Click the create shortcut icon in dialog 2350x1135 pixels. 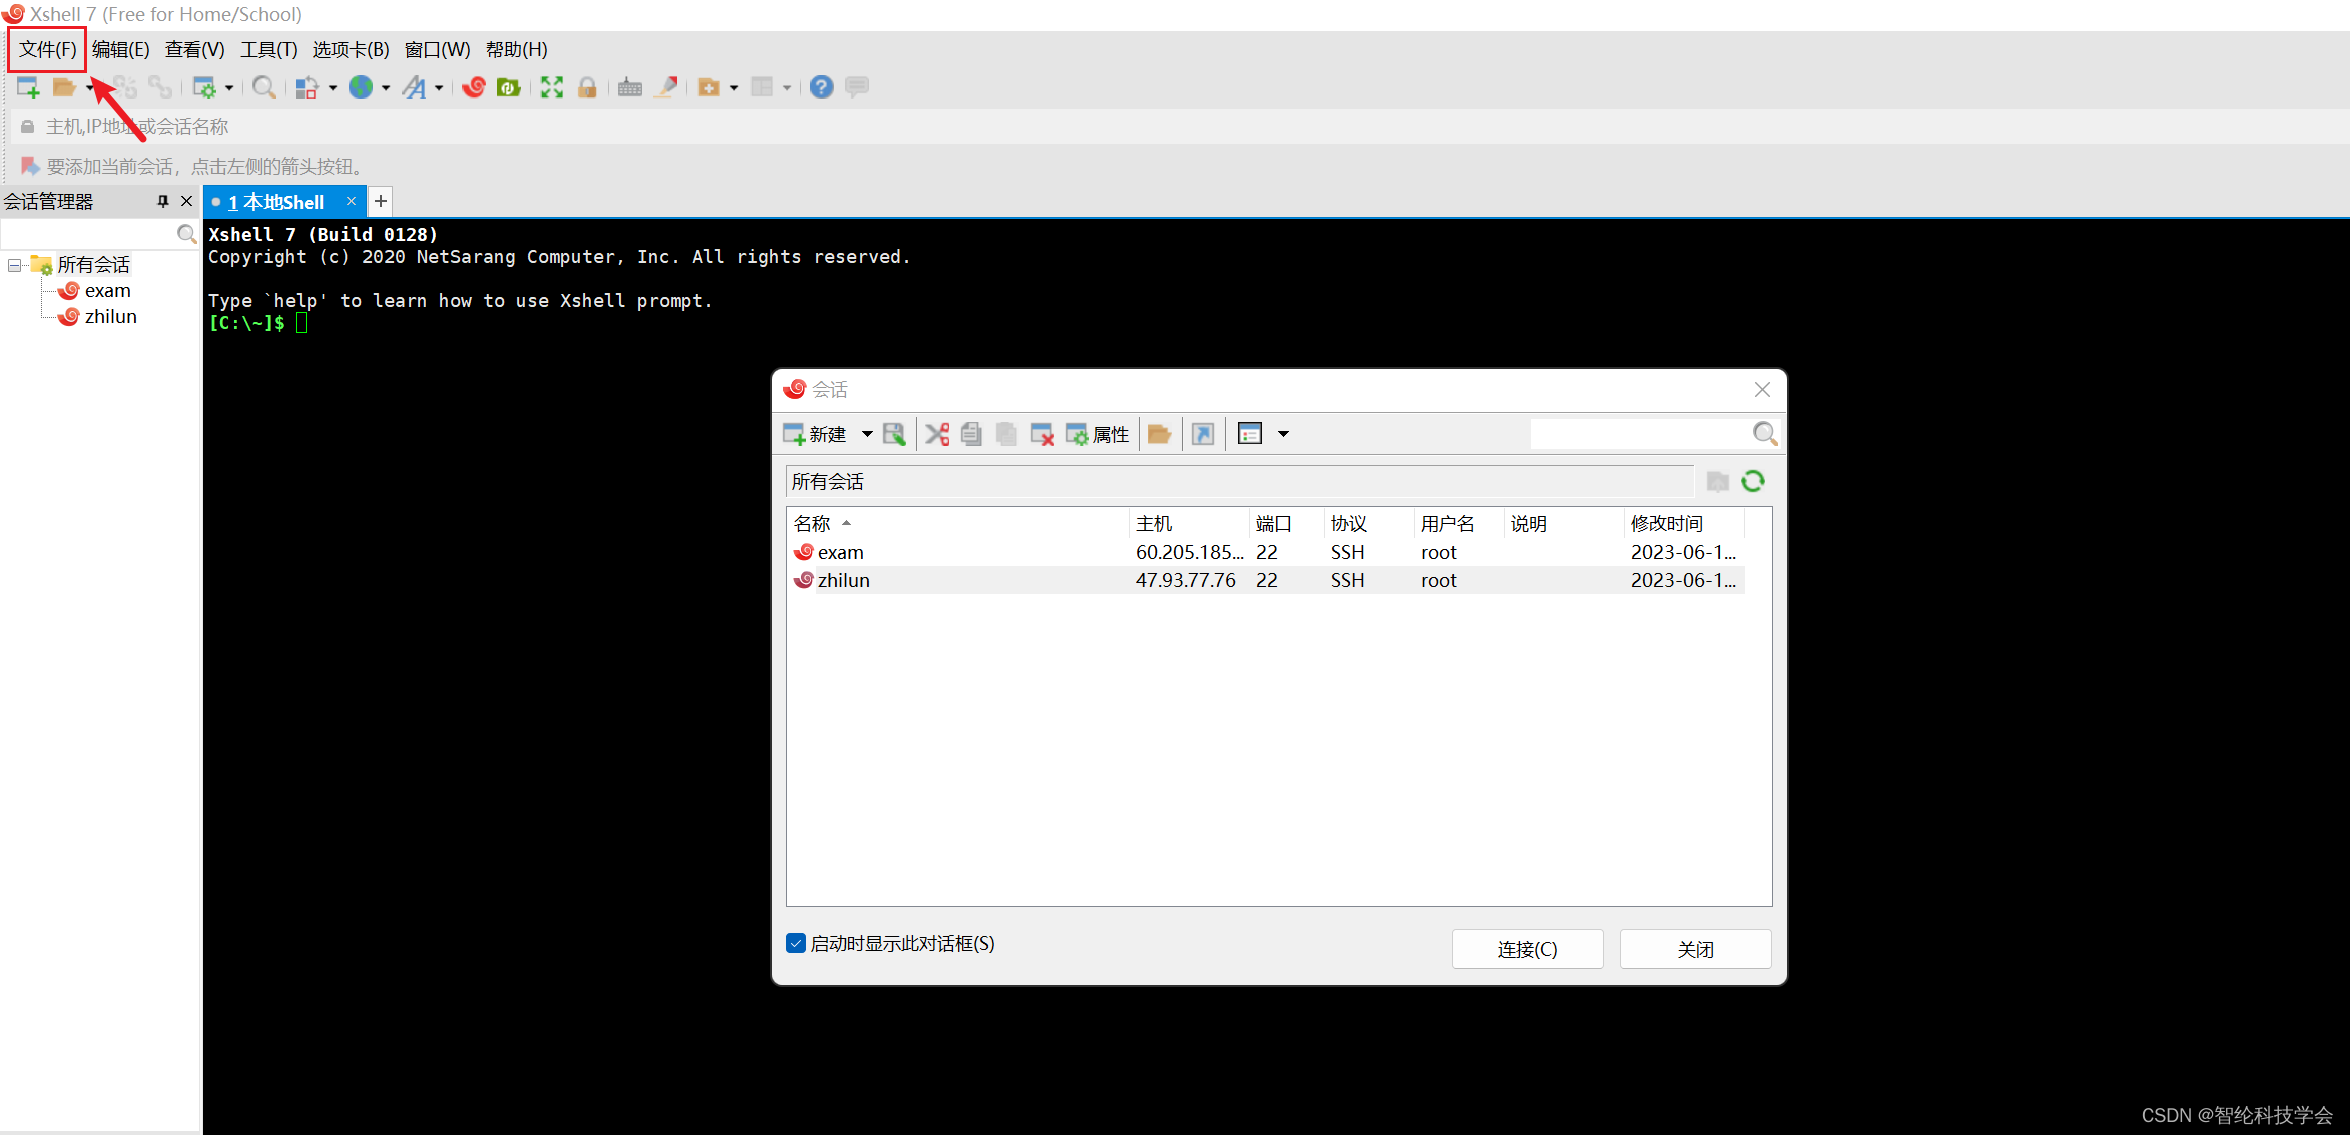point(1203,434)
